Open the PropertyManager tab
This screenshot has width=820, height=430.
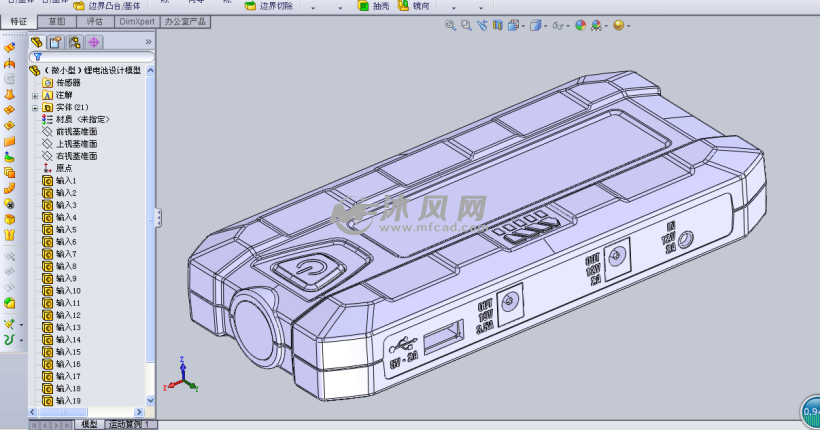55,42
